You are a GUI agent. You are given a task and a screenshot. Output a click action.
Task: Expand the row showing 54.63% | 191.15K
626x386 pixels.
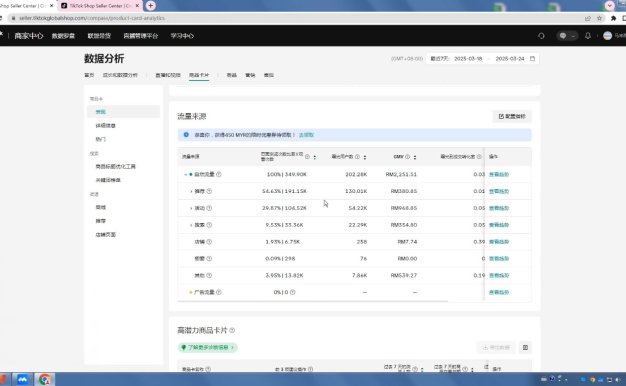click(x=191, y=191)
